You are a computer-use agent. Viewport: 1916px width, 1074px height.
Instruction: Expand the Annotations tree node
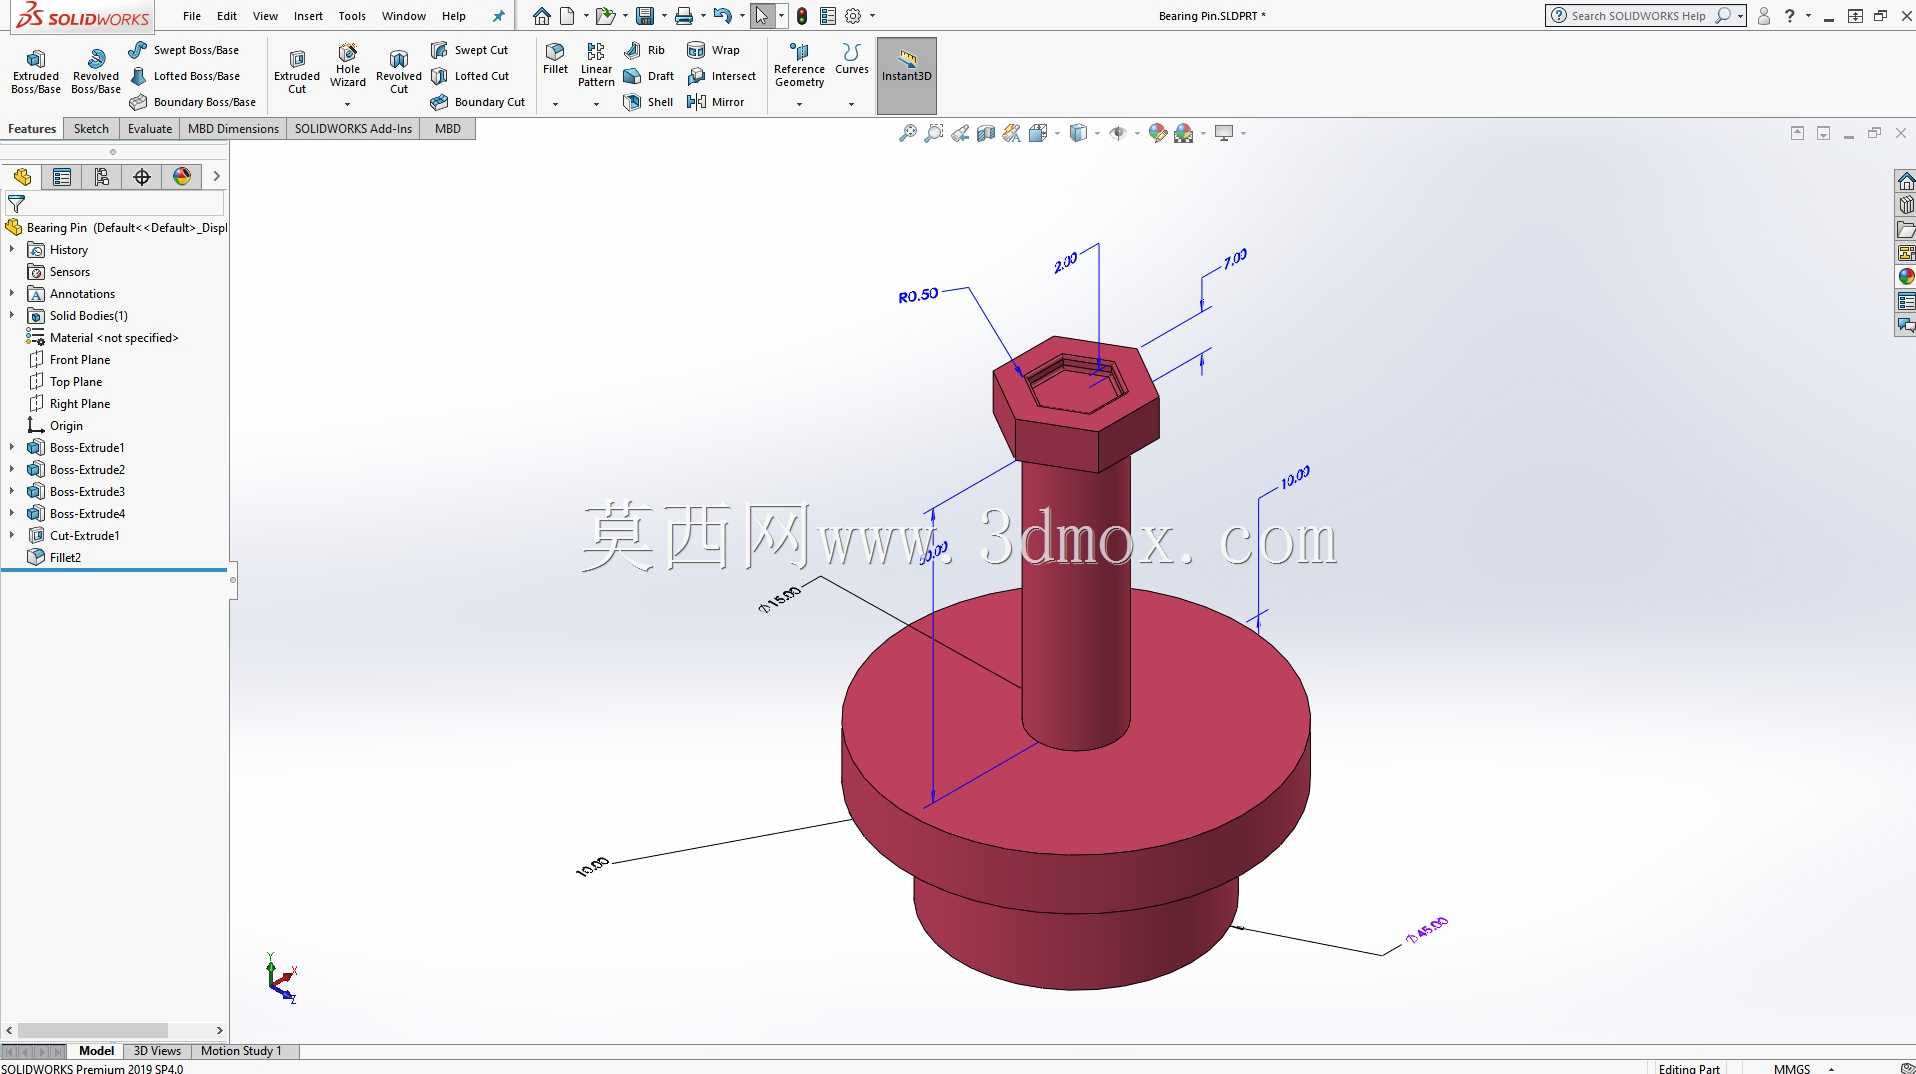(12, 294)
